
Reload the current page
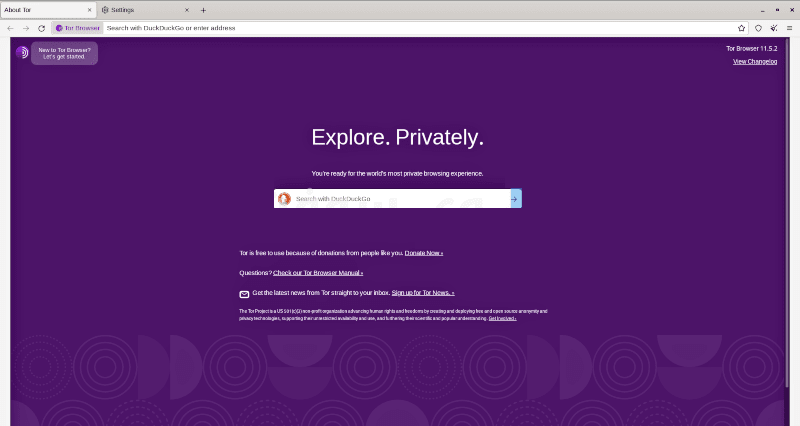coord(41,28)
